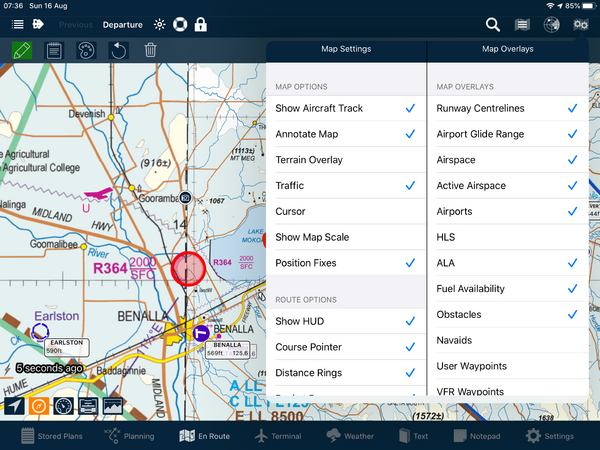This screenshot has width=600, height=450.
Task: Select the green pencil annotation tool
Action: click(x=21, y=50)
